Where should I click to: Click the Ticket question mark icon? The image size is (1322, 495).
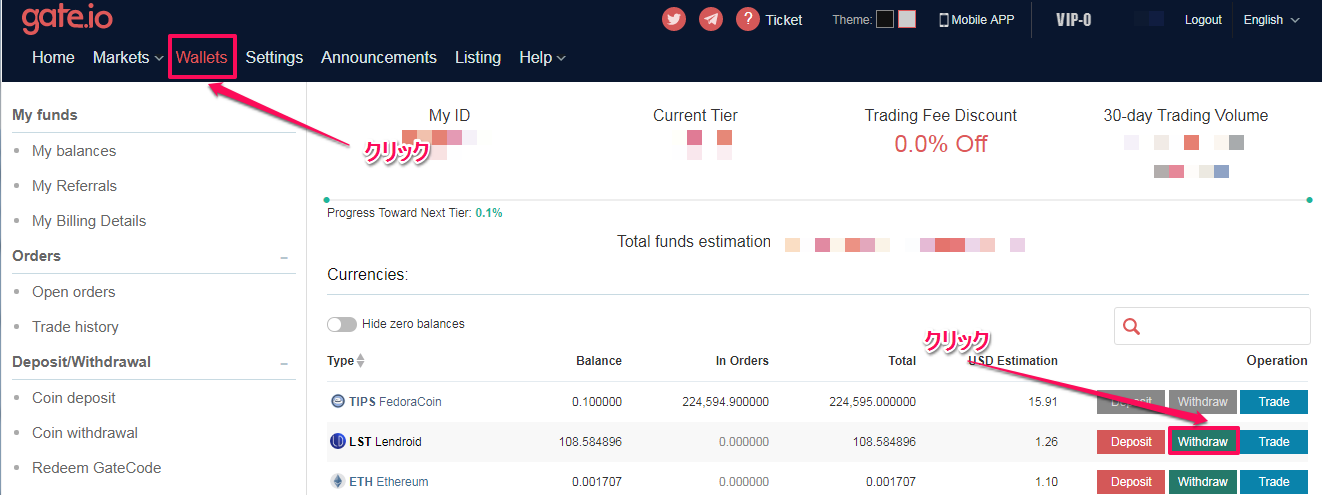tap(748, 19)
